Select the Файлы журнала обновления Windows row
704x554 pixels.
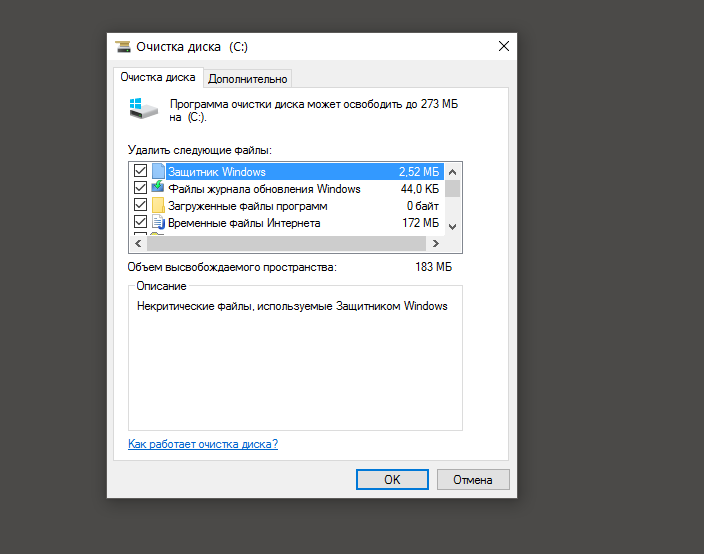click(286, 189)
